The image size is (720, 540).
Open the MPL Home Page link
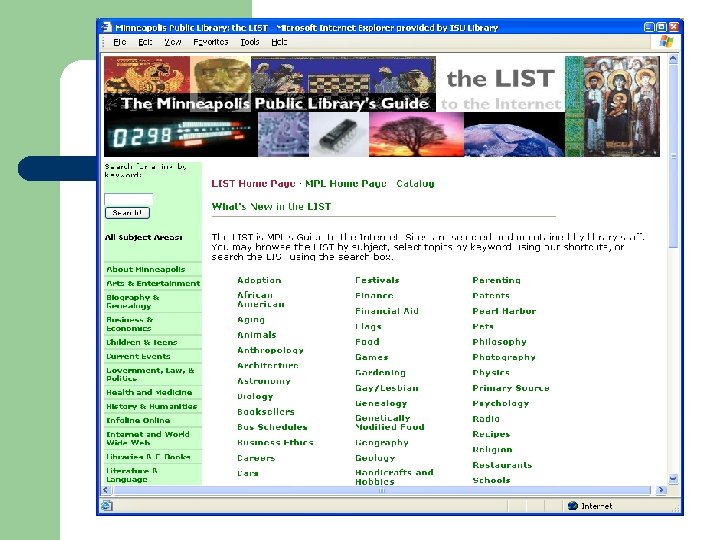[x=346, y=184]
